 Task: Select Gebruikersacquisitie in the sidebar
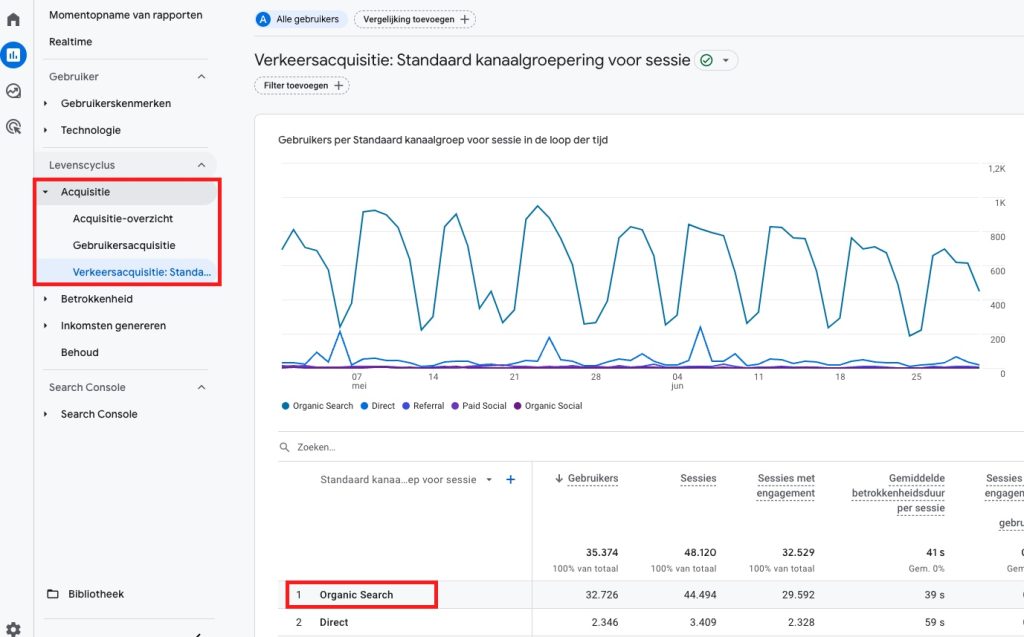point(124,245)
